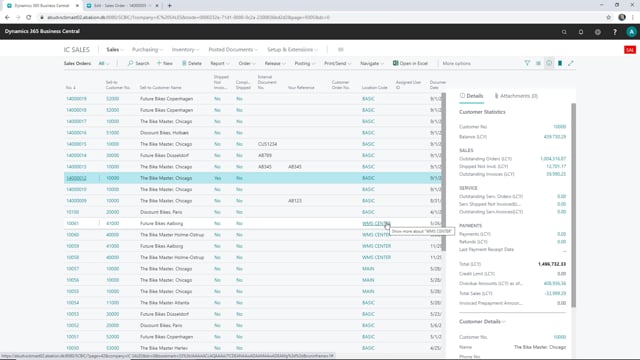640x360 pixels.
Task: Open sales order 14000012
Action: point(76,178)
